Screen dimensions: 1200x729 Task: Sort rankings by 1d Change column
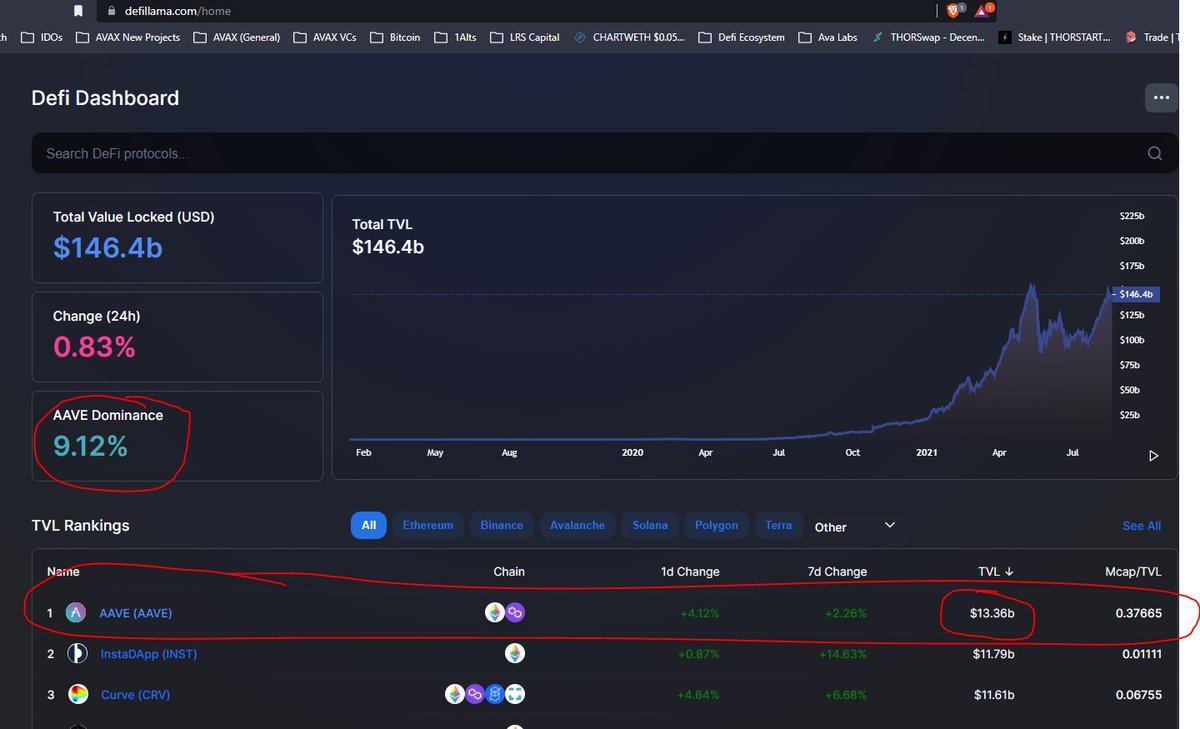coord(690,572)
